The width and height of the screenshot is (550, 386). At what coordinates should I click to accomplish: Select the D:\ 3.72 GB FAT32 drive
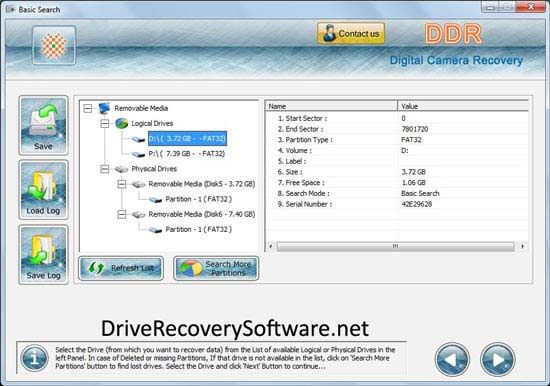click(187, 139)
